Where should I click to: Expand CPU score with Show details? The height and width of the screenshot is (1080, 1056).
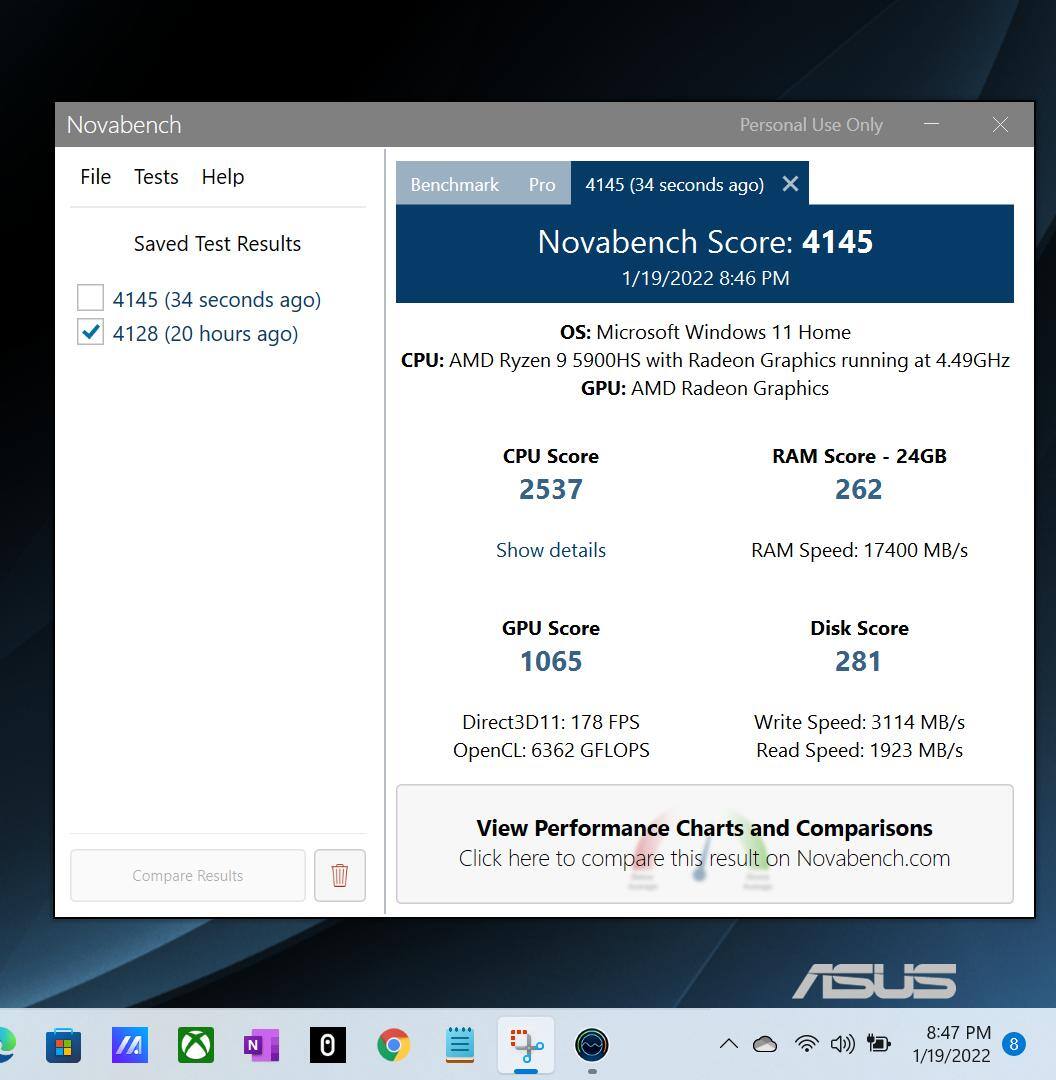point(550,550)
